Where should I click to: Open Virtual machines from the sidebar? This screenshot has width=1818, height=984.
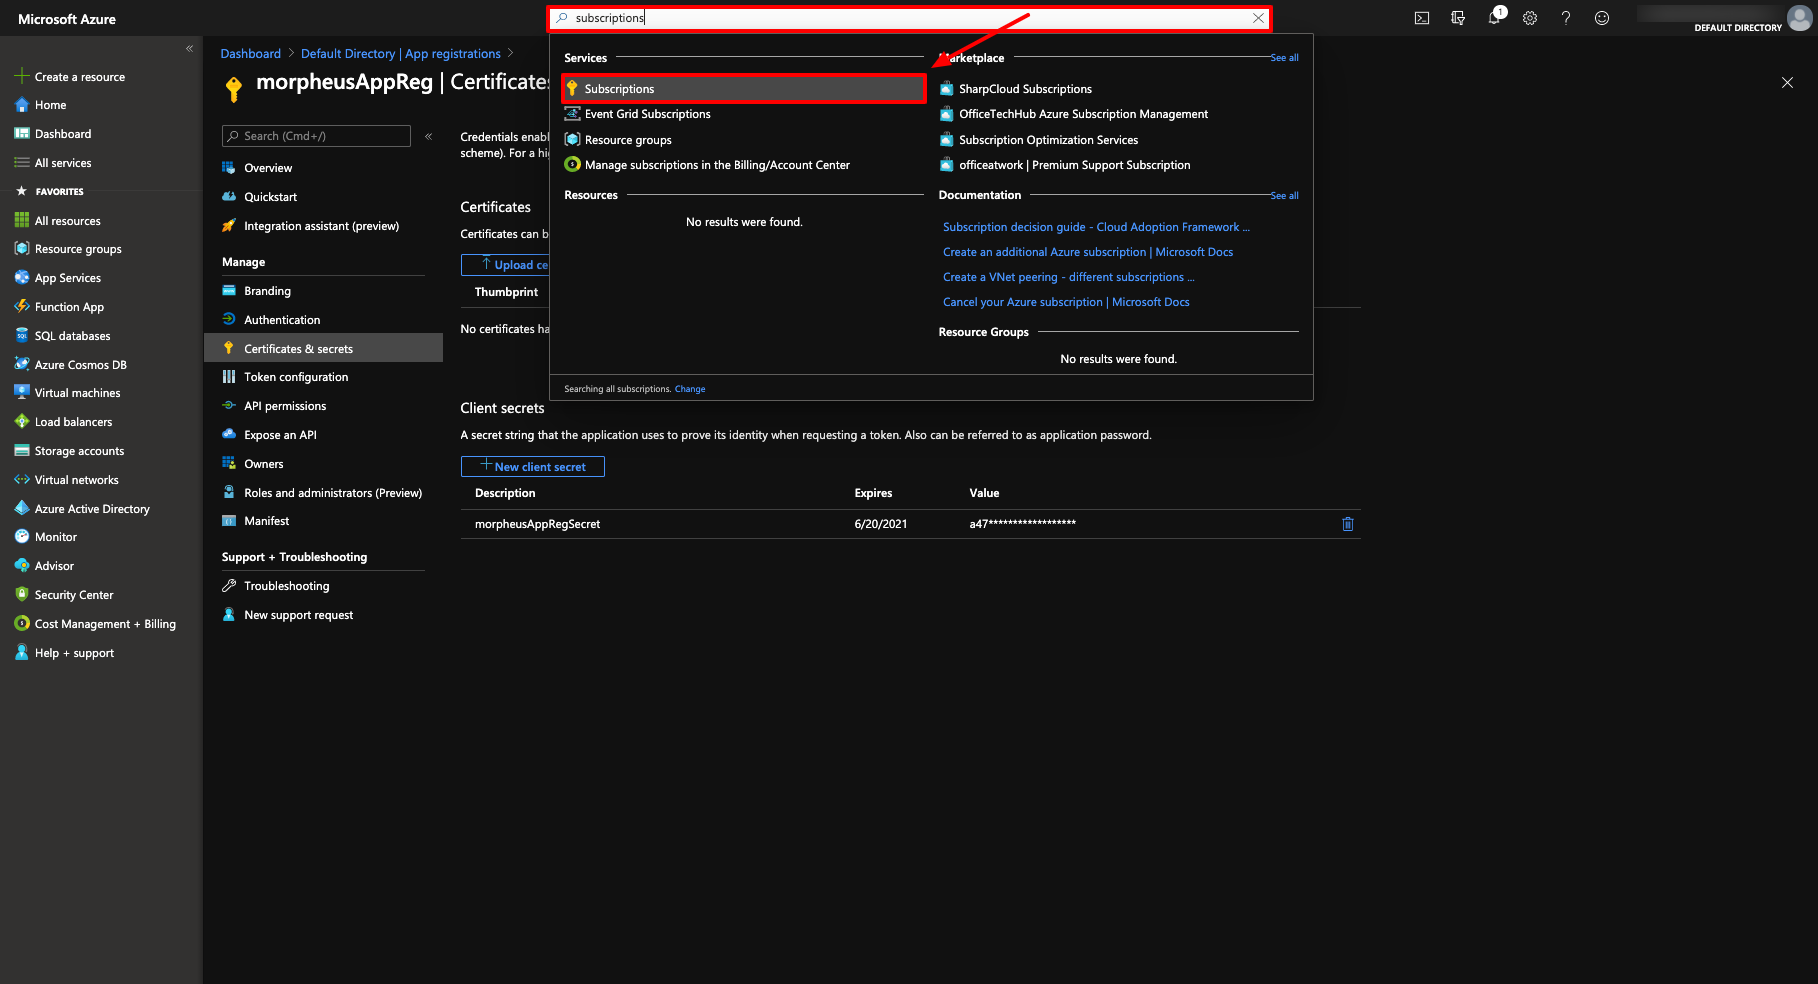(77, 392)
